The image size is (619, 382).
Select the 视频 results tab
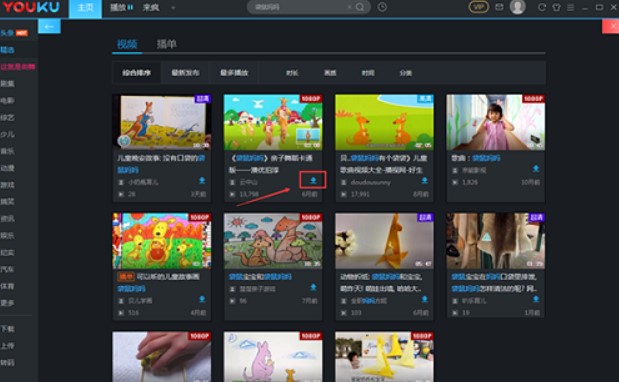click(x=127, y=44)
